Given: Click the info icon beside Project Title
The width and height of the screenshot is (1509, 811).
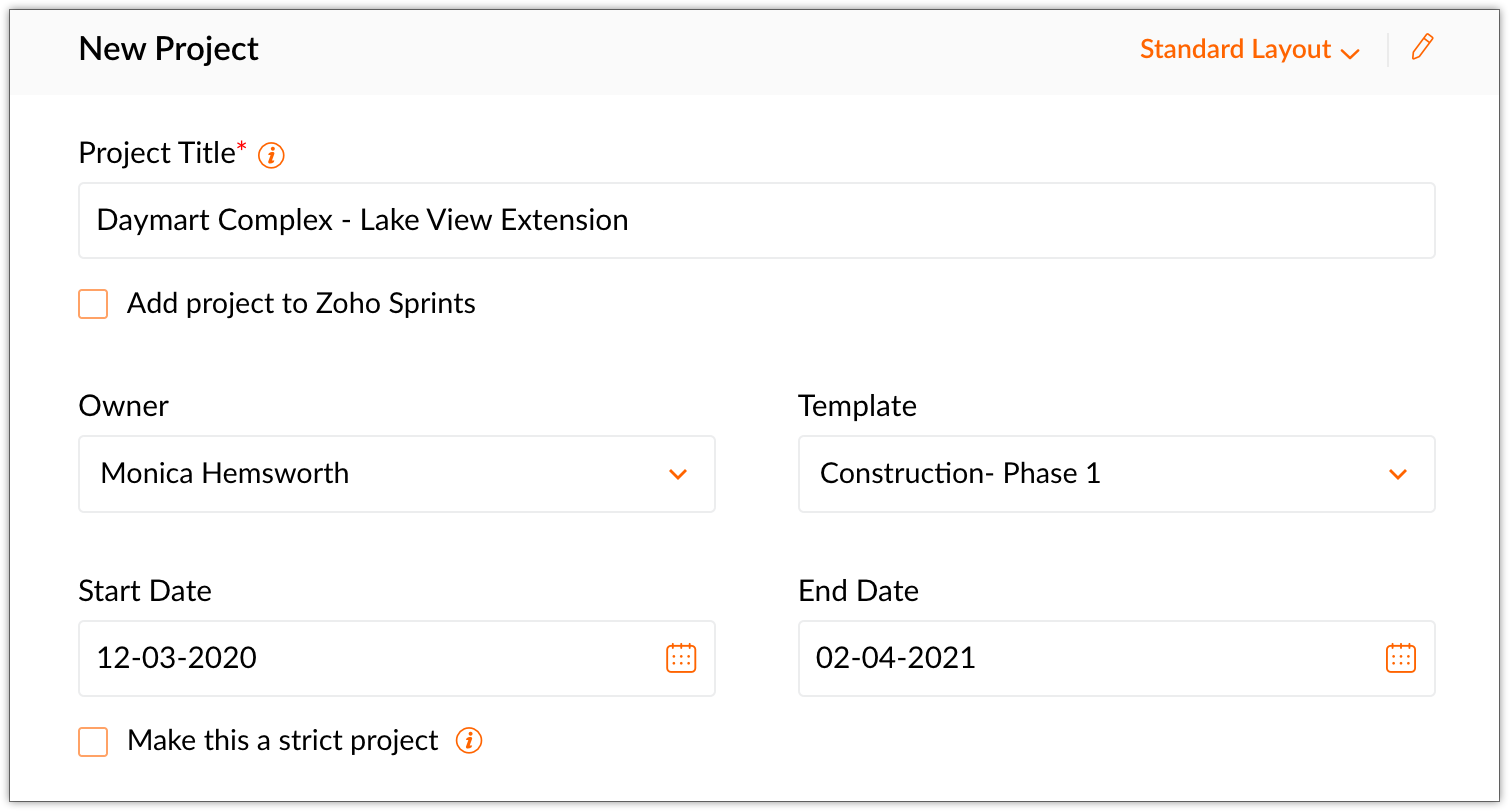Looking at the screenshot, I should (x=271, y=155).
